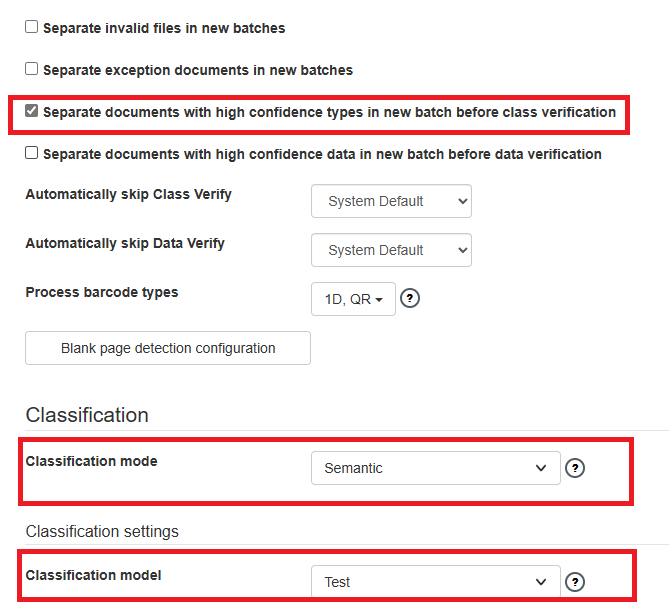This screenshot has height=609, width=669.
Task: Click the Classification section heading
Action: [x=87, y=415]
